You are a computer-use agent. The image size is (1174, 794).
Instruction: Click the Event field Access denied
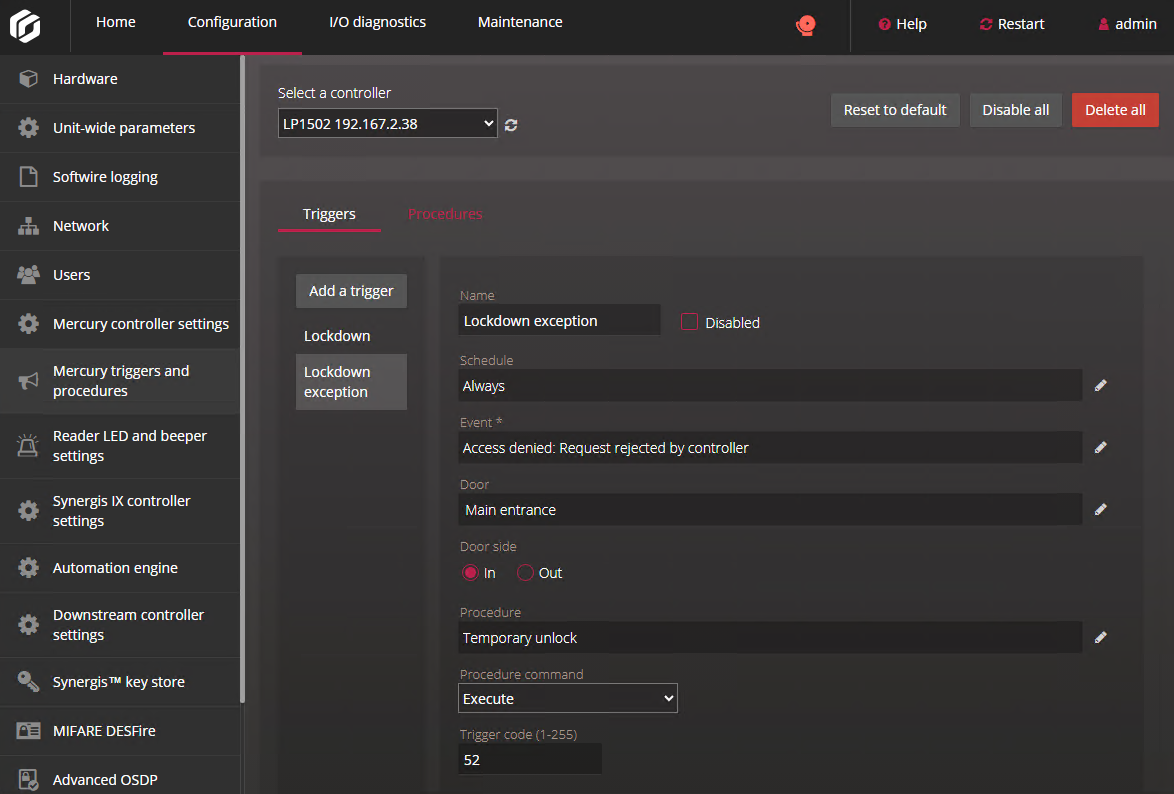770,448
